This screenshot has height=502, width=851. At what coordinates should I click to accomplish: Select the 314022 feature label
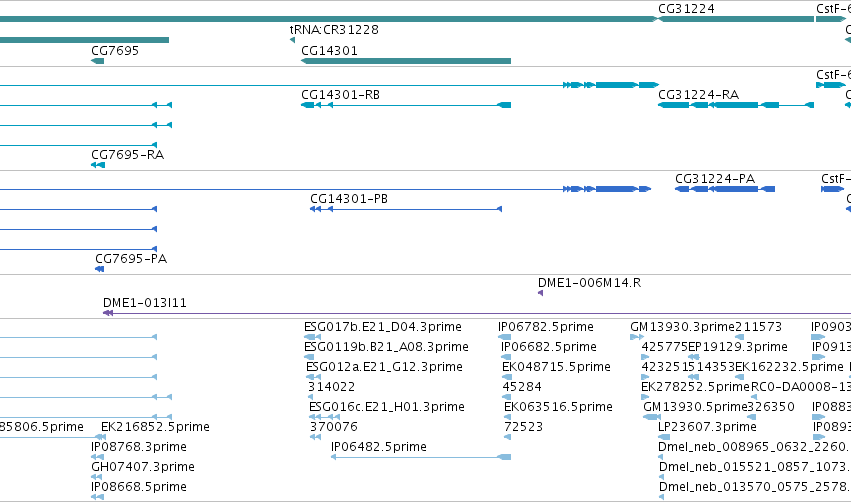pos(331,387)
